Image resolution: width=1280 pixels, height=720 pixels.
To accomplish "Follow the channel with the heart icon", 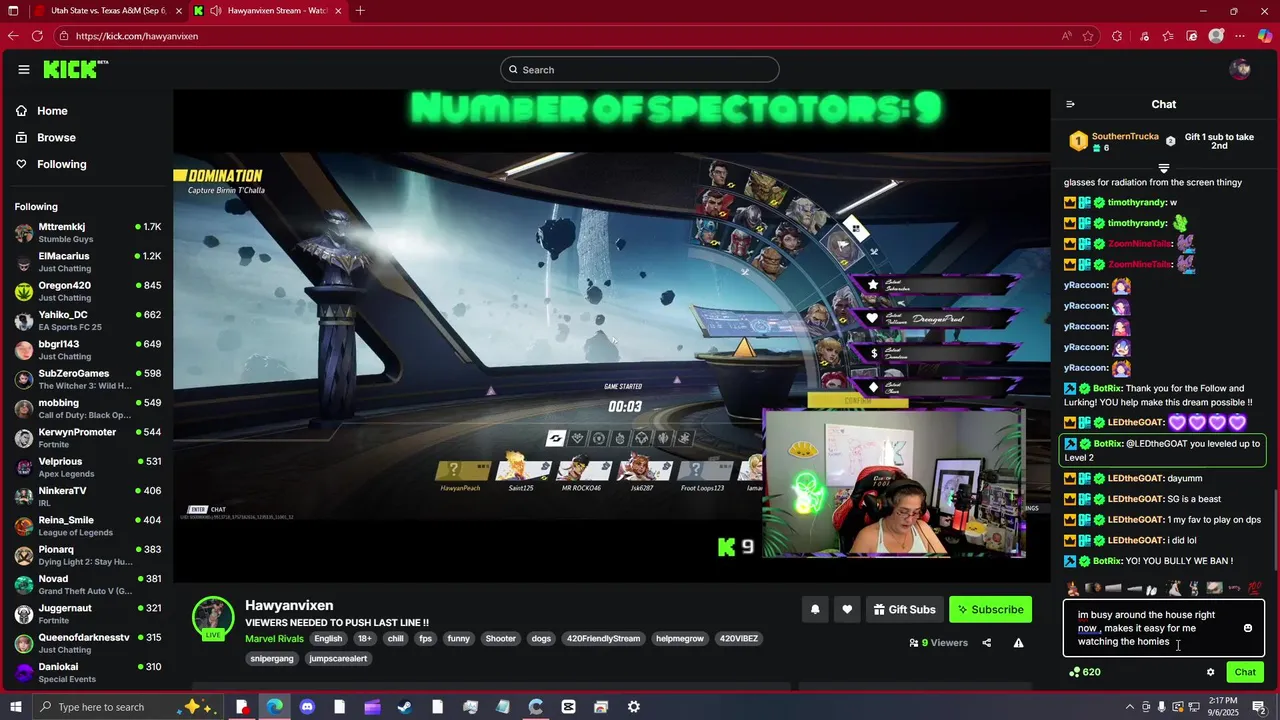I will 847,609.
